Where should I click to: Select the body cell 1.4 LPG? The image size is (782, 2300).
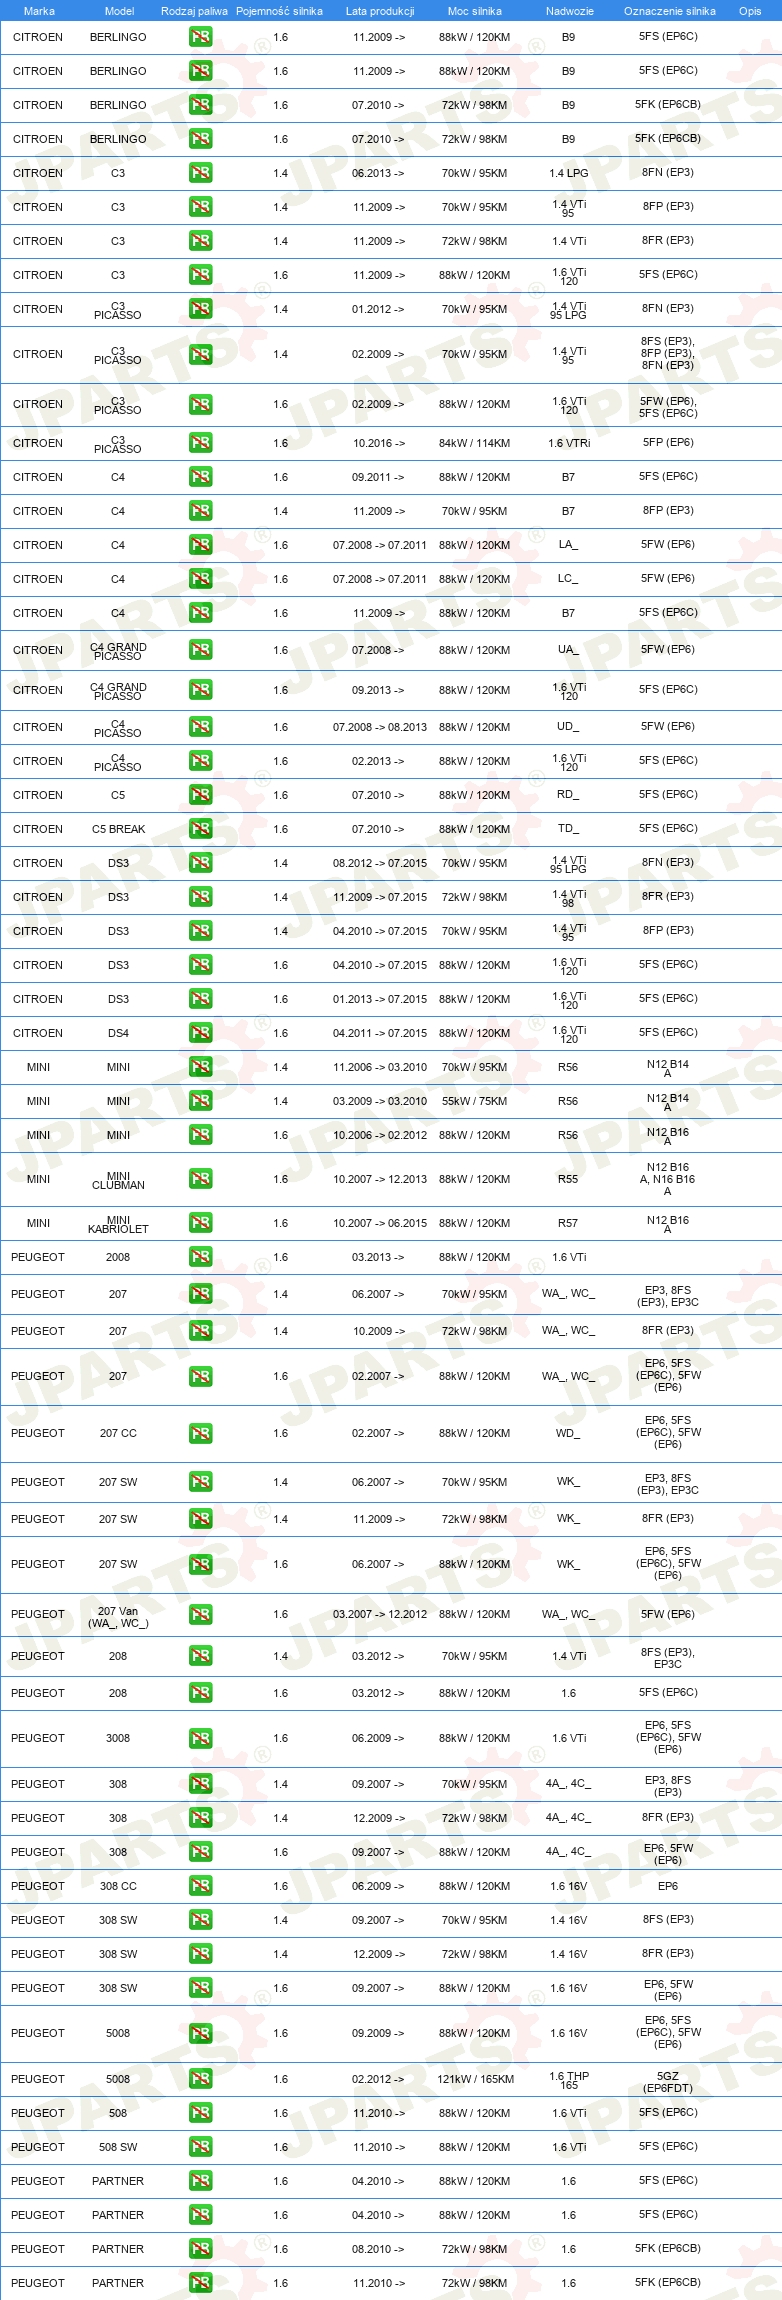click(x=569, y=173)
